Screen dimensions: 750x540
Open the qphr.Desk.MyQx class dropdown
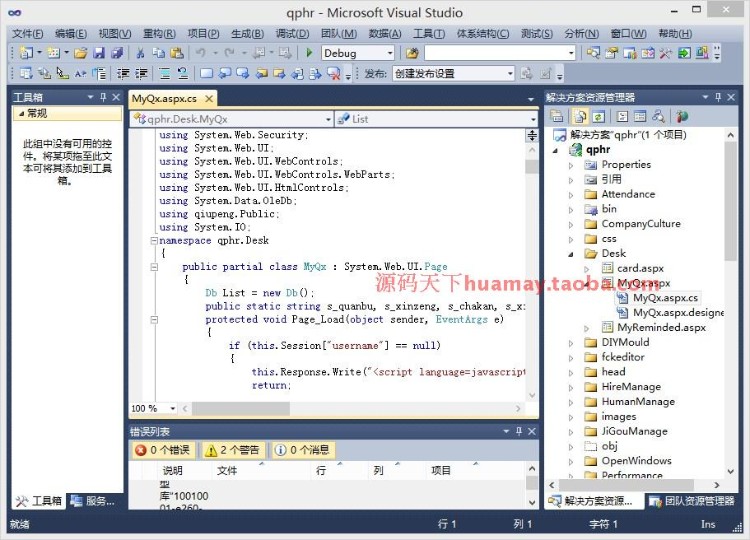tap(328, 119)
